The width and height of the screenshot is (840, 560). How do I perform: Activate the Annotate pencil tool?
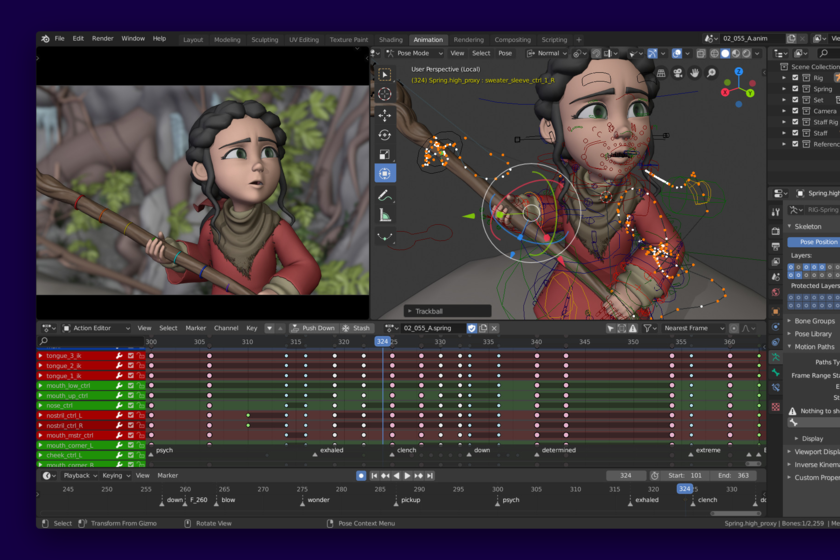point(385,195)
